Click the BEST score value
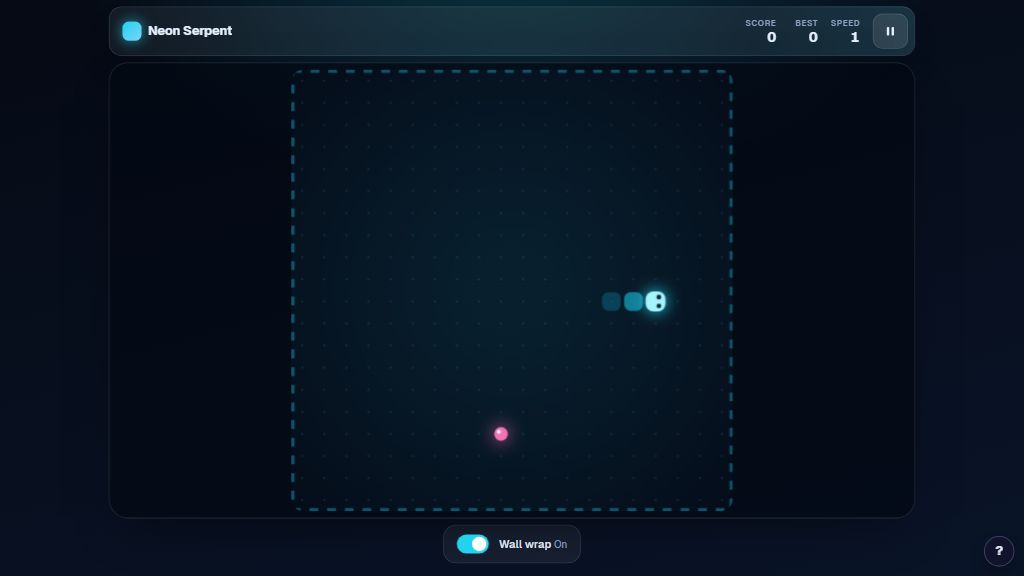 click(812, 37)
